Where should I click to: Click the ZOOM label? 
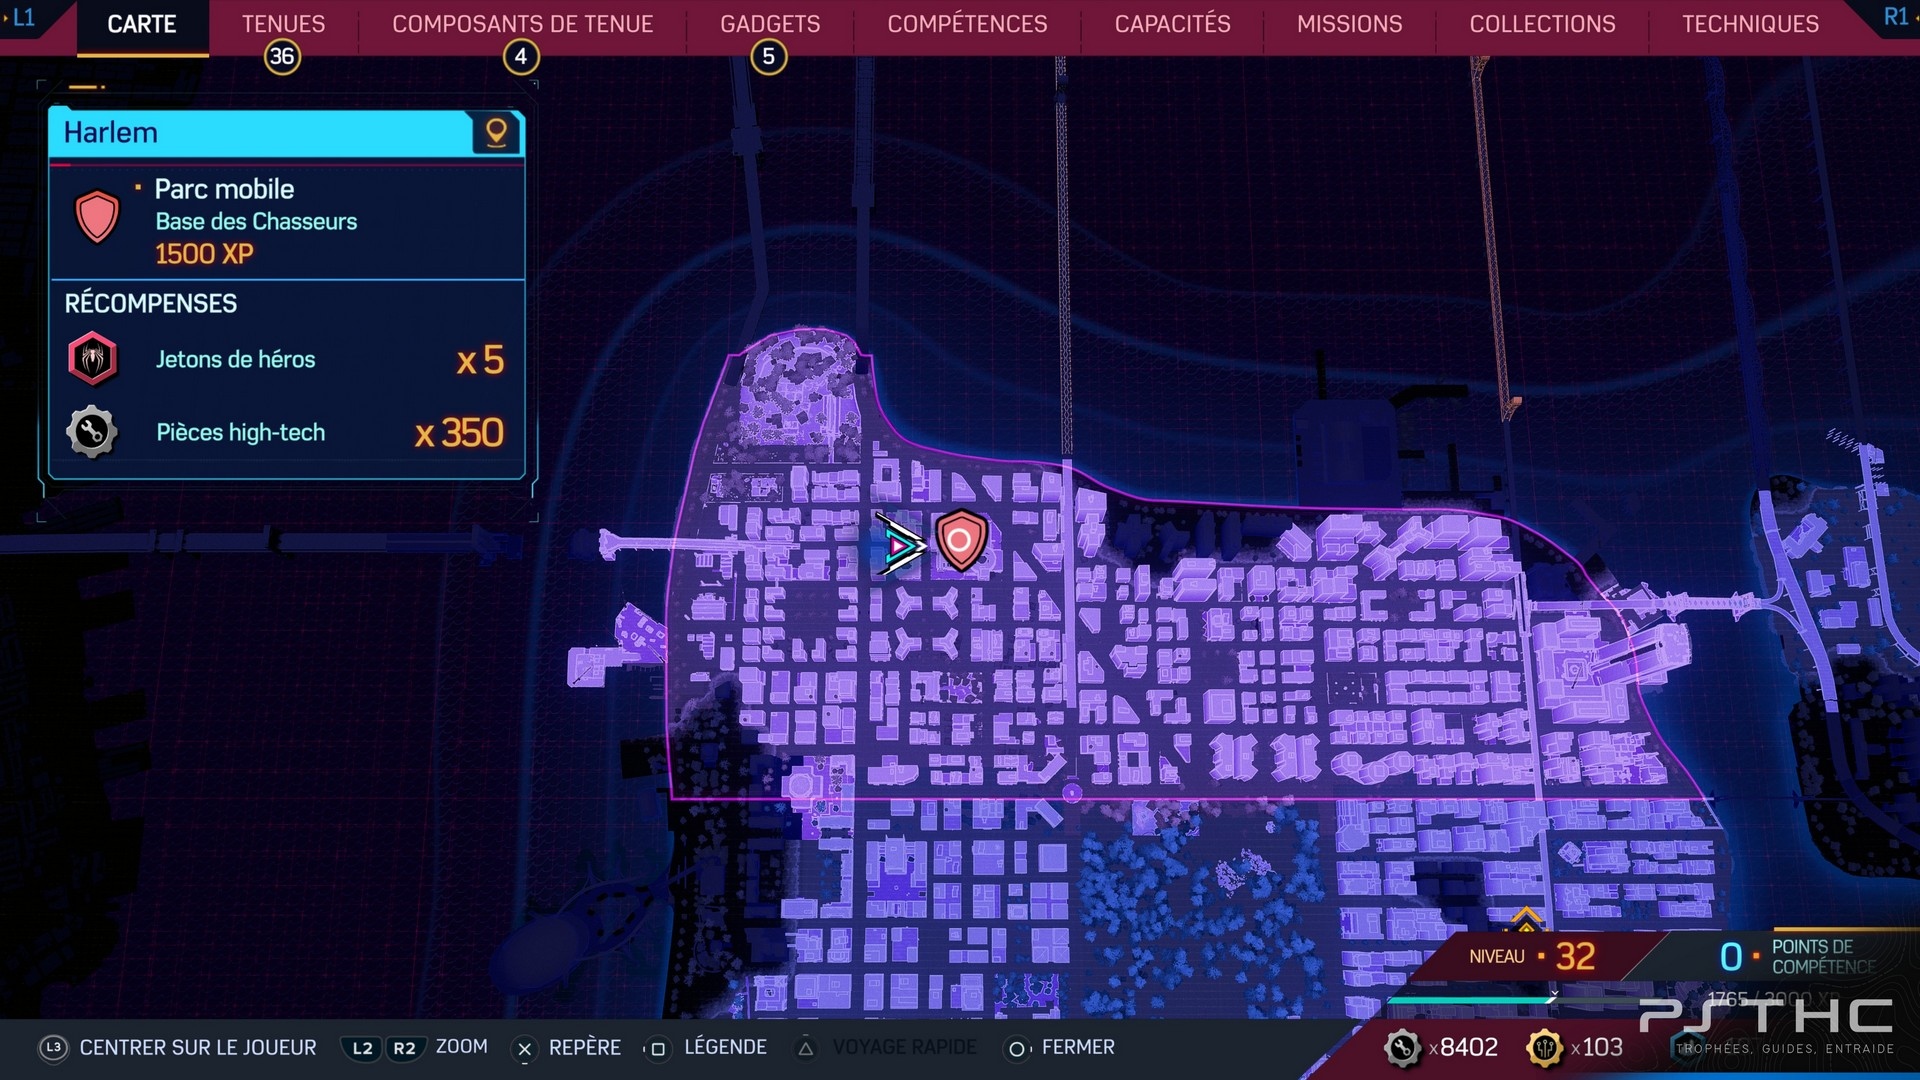[x=462, y=1046]
